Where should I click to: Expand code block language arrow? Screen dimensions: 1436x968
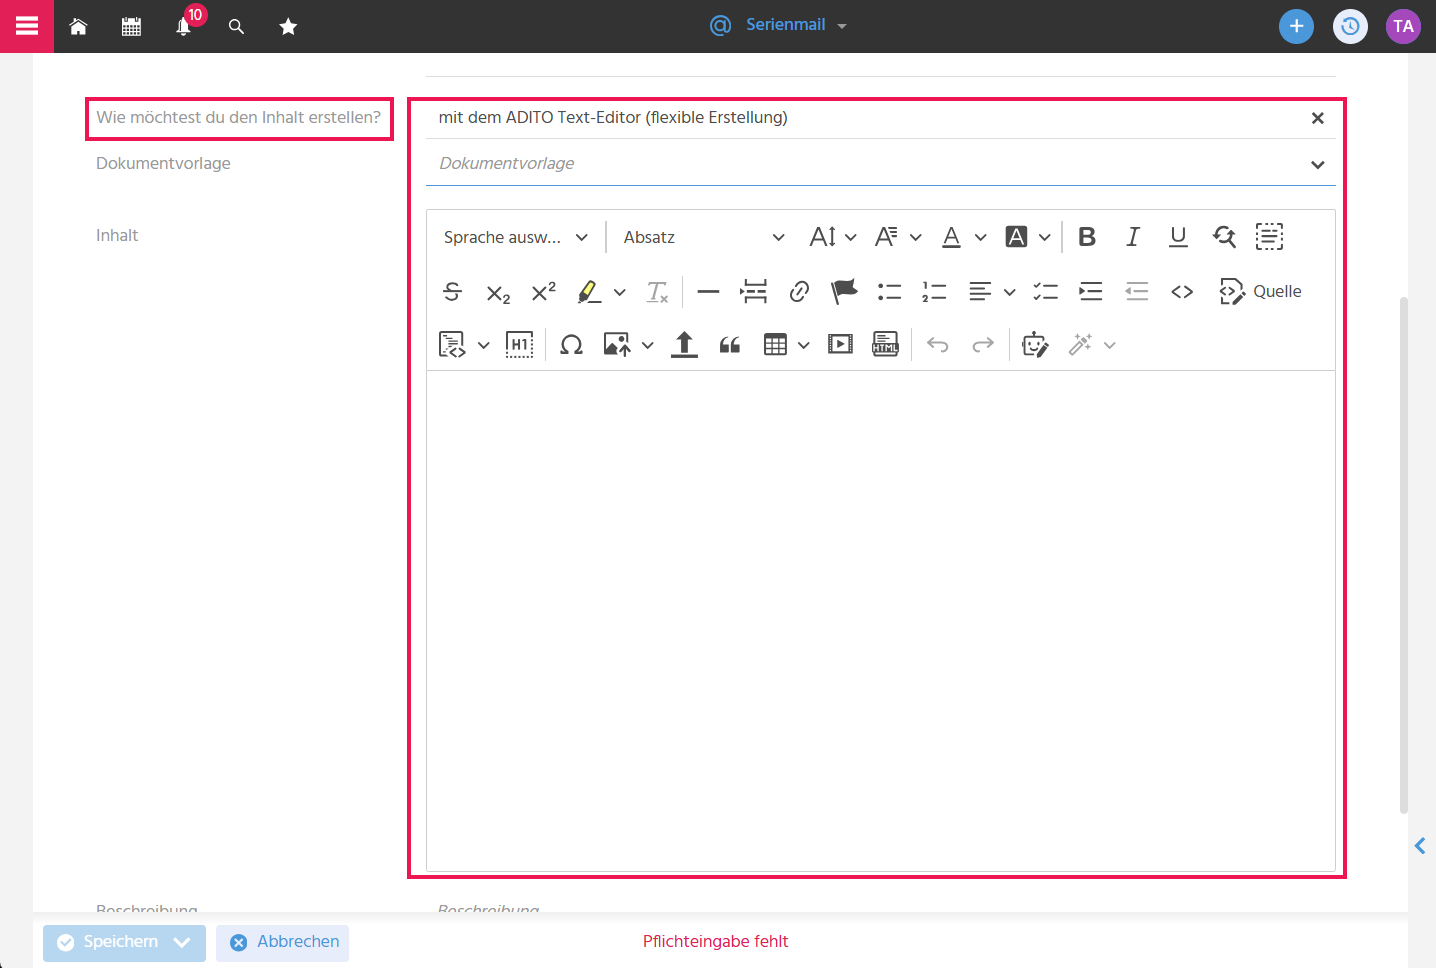[484, 346]
